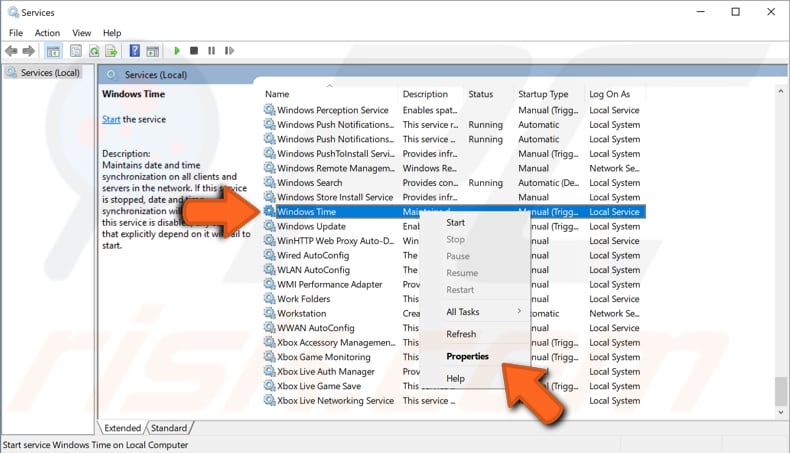
Task: Switch to the Standard tab
Action: pos(169,428)
